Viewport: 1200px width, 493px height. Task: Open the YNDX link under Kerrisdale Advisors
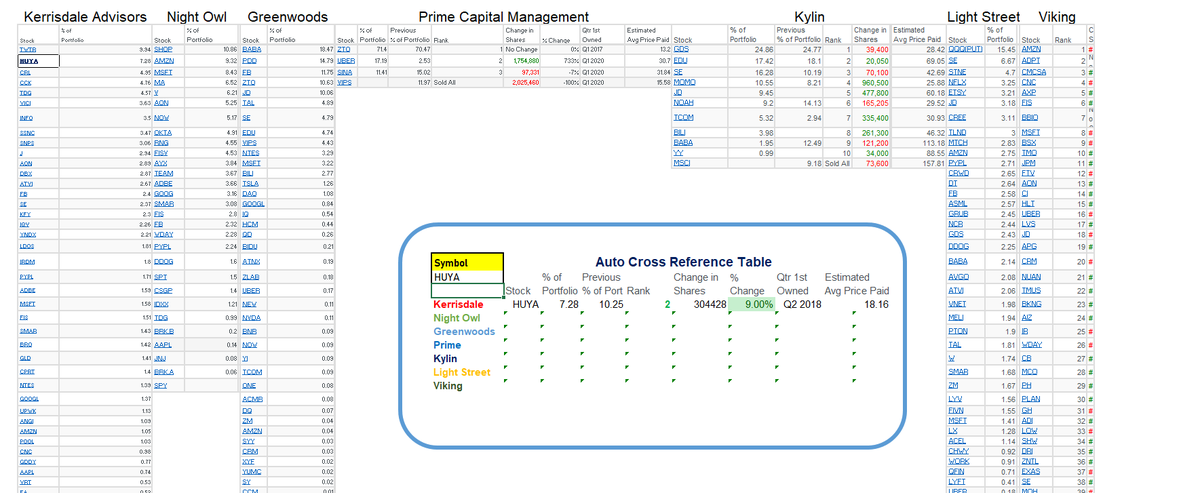28,235
